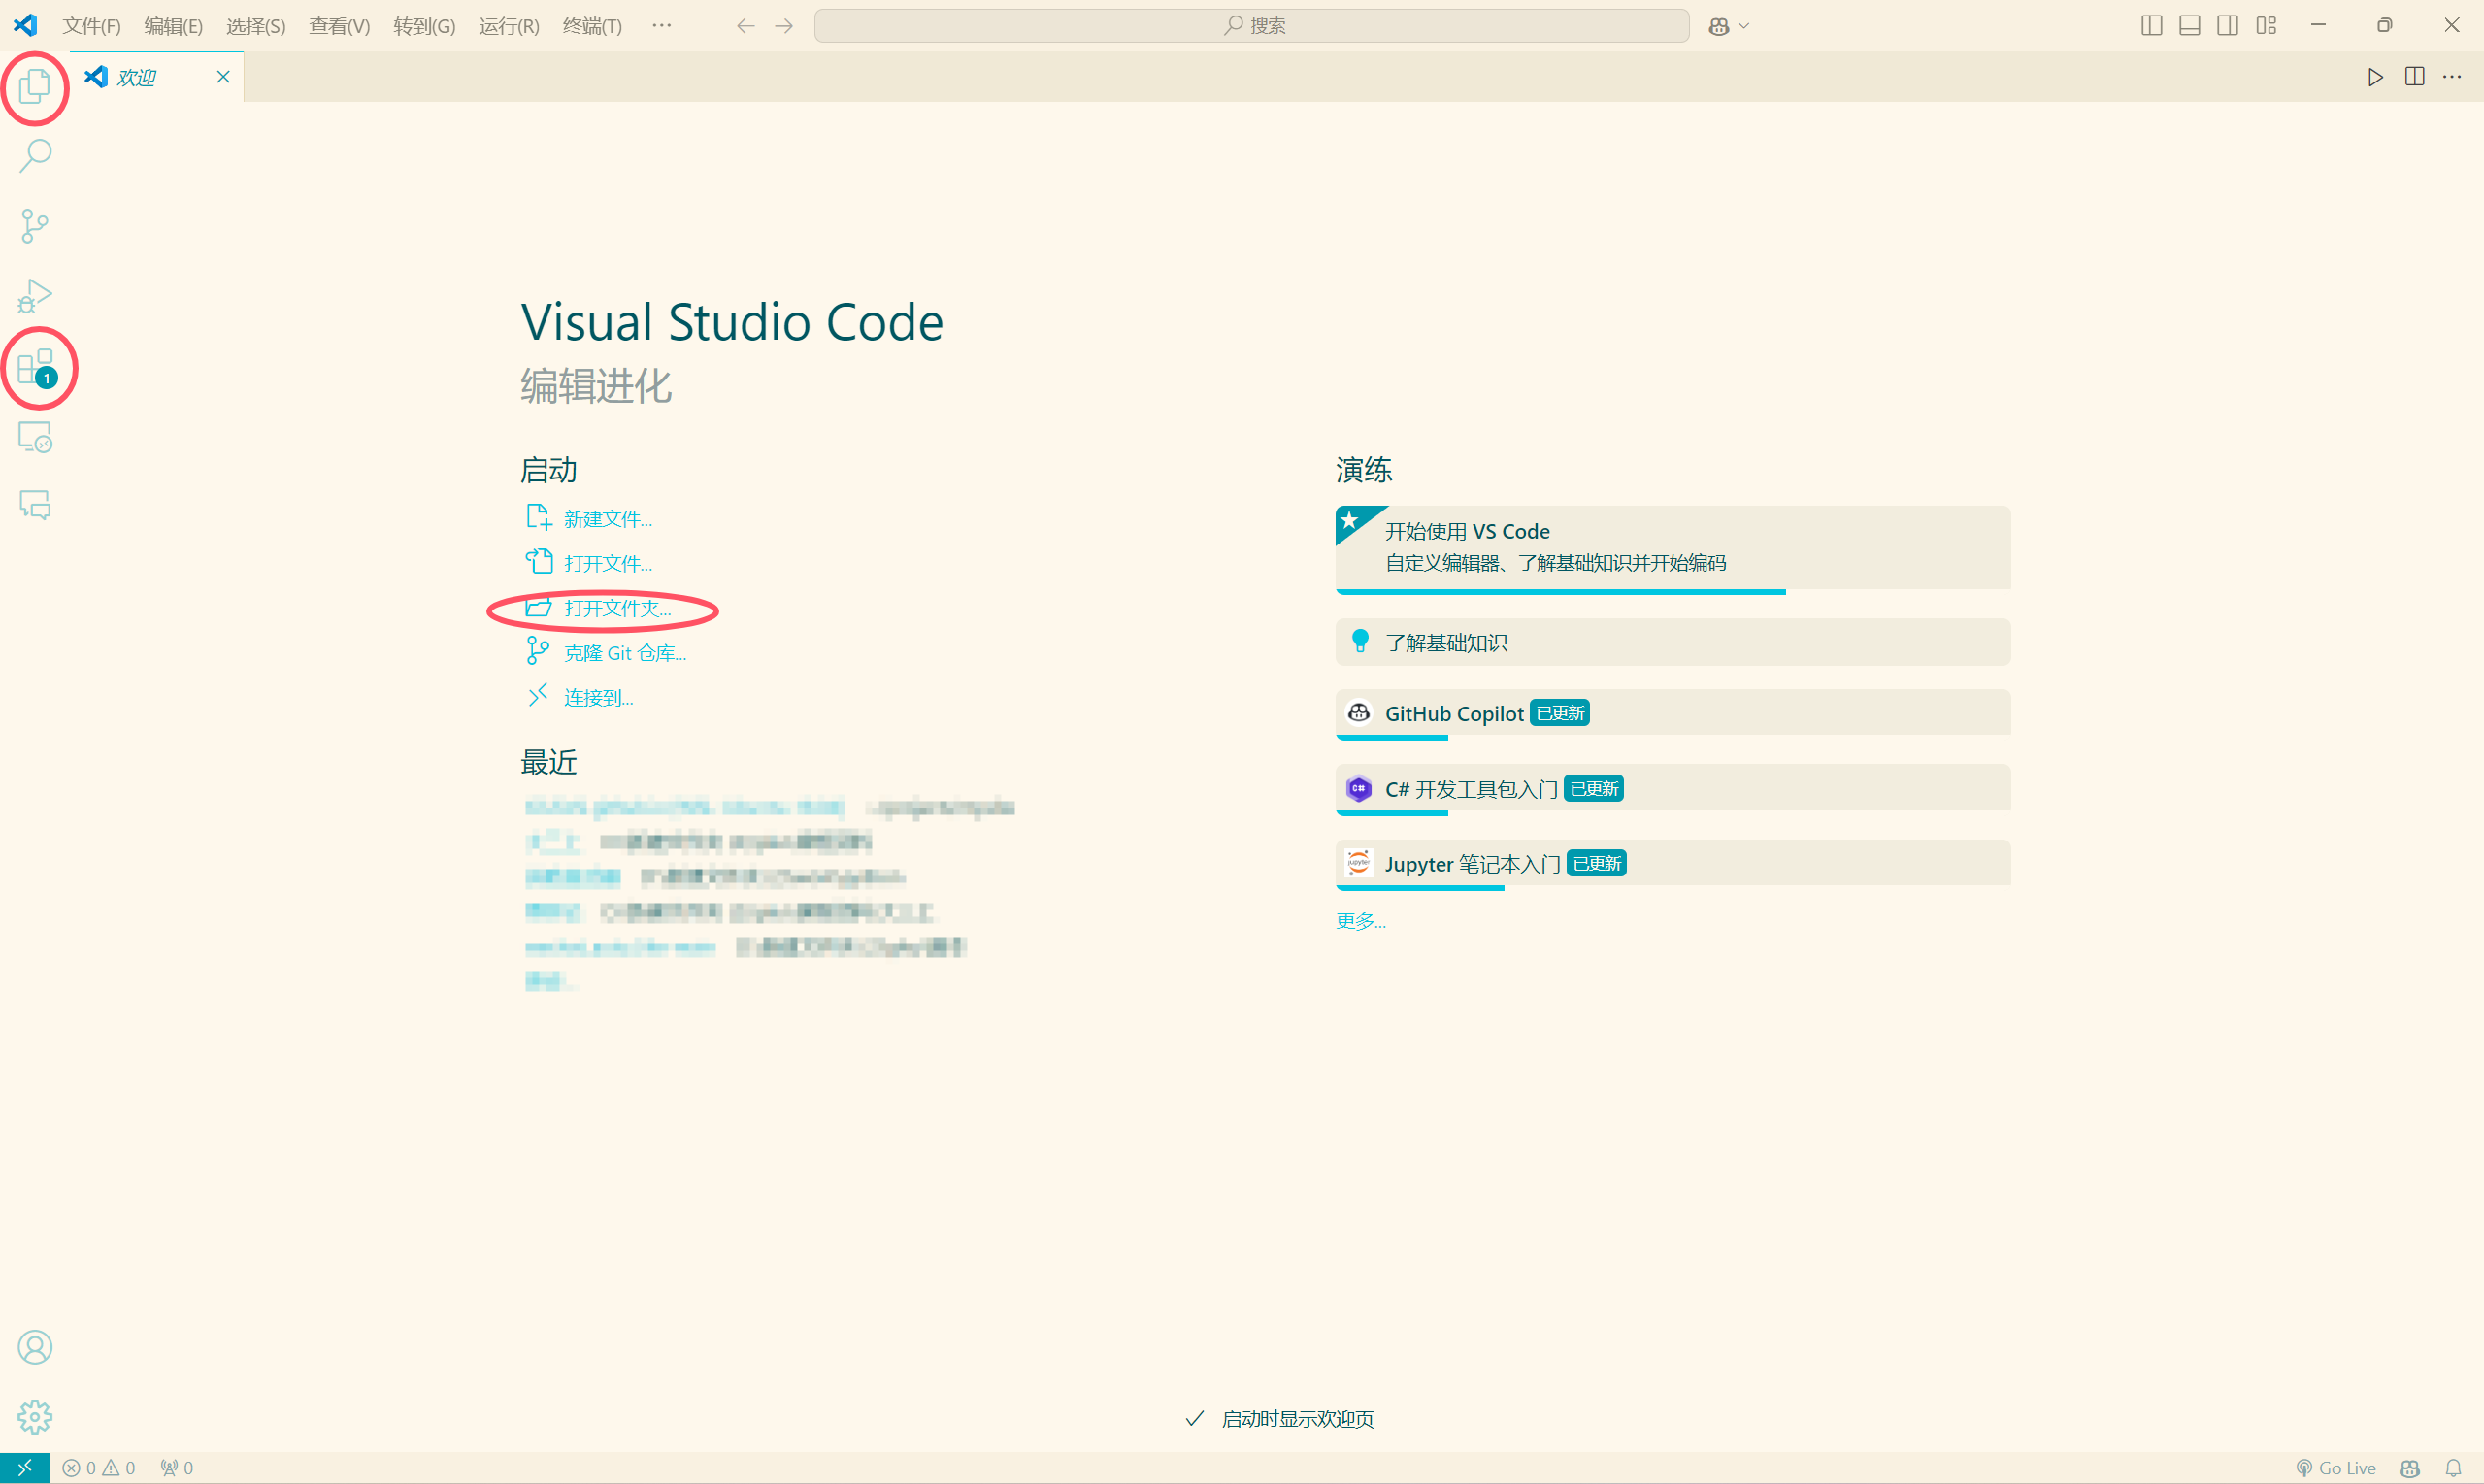Image resolution: width=2484 pixels, height=1484 pixels.
Task: Open Remote Explorer view
Action: (x=35, y=437)
